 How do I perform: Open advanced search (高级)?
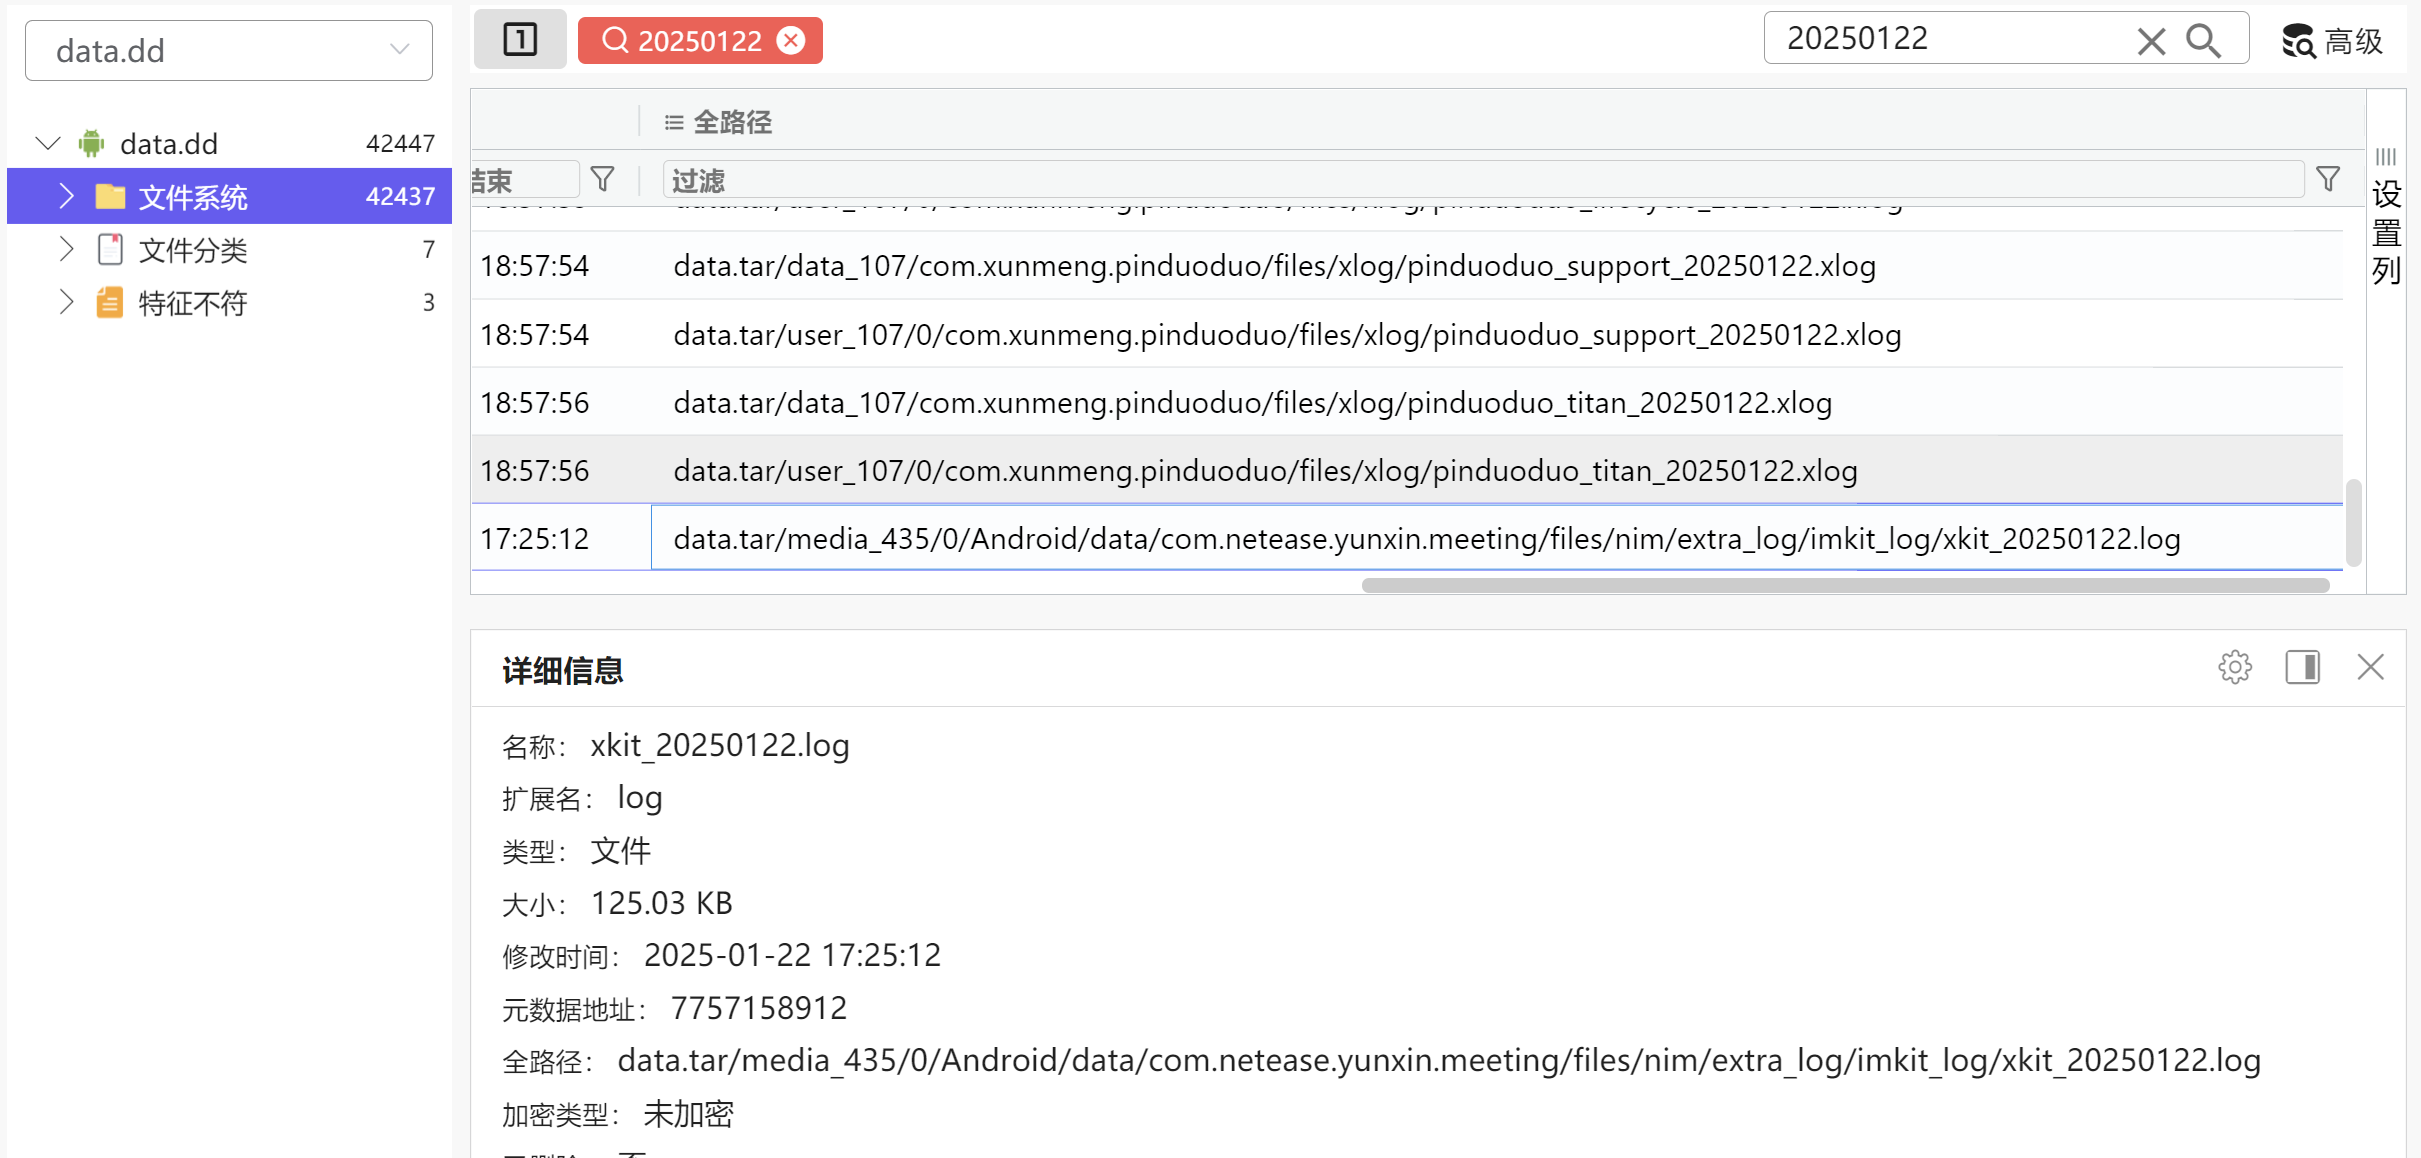tap(2332, 41)
